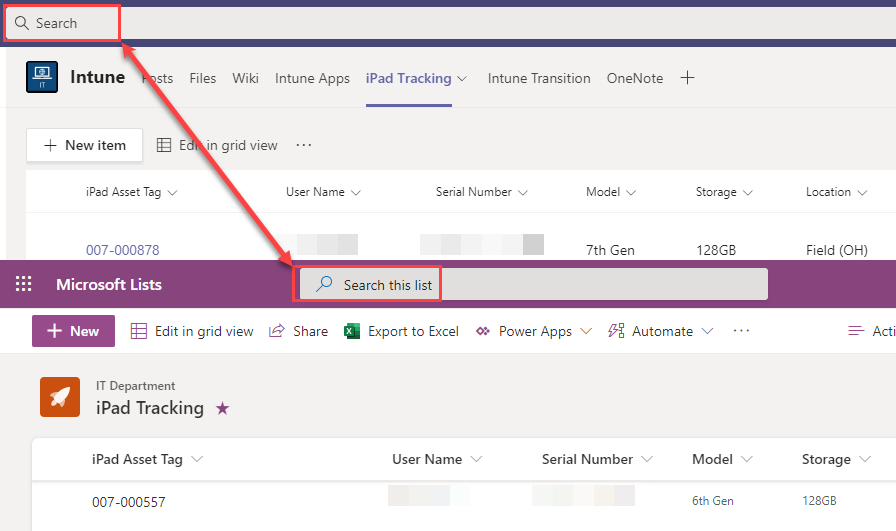Screen dimensions: 896x531
Task: Click the Power Apps icon
Action: point(483,331)
